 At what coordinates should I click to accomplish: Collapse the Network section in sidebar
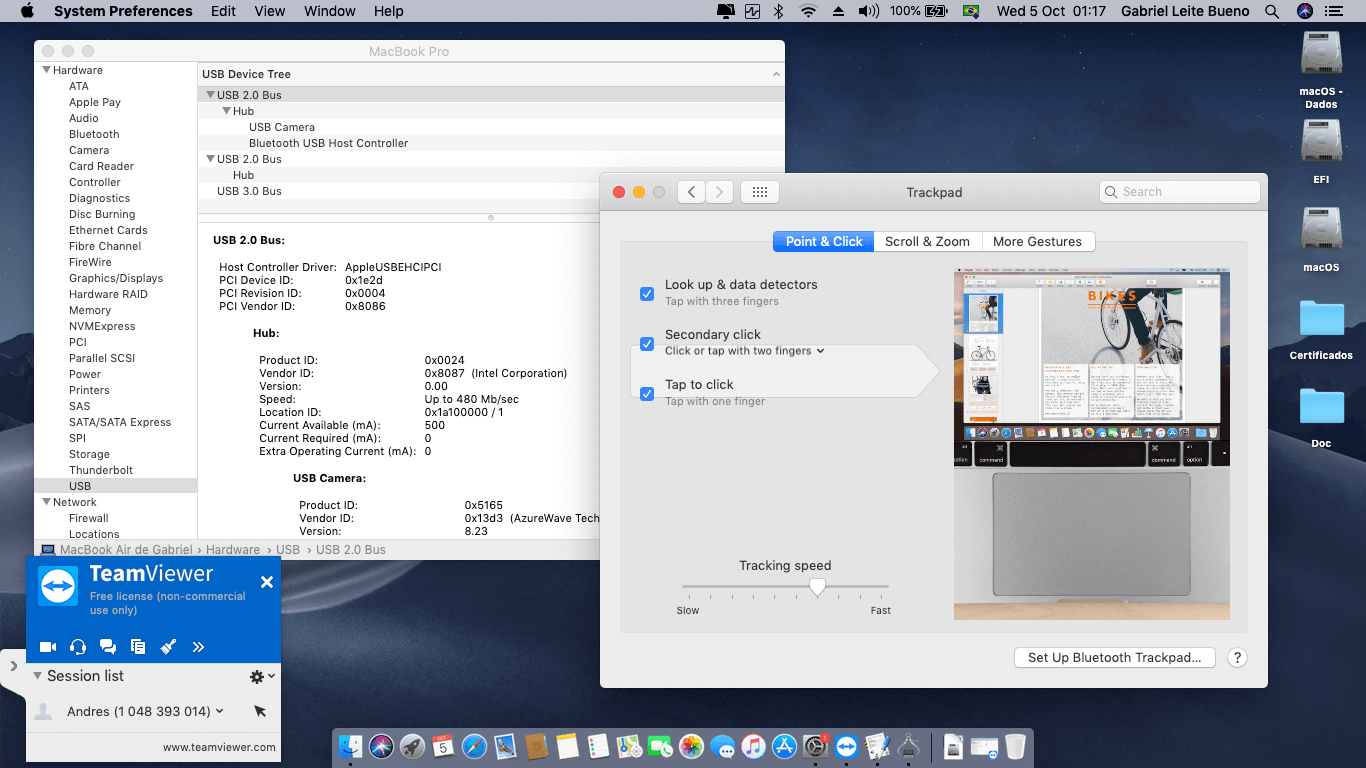pos(46,502)
